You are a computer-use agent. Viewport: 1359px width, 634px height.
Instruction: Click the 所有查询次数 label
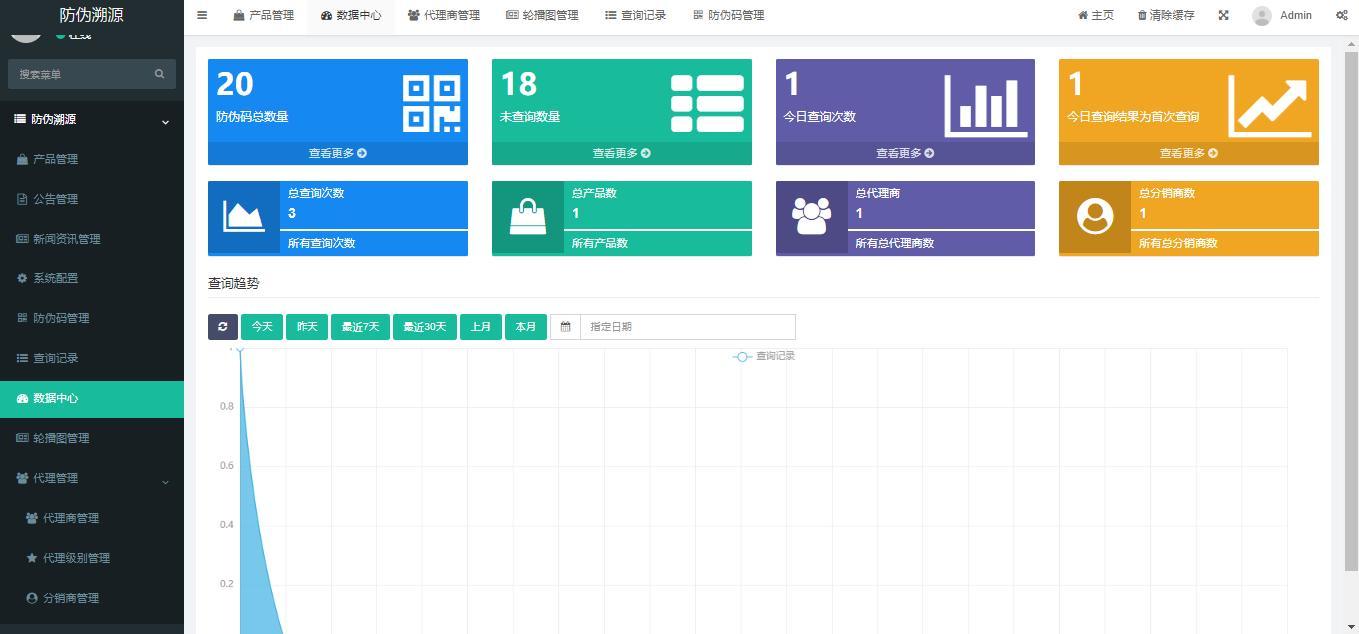pyautogui.click(x=321, y=243)
